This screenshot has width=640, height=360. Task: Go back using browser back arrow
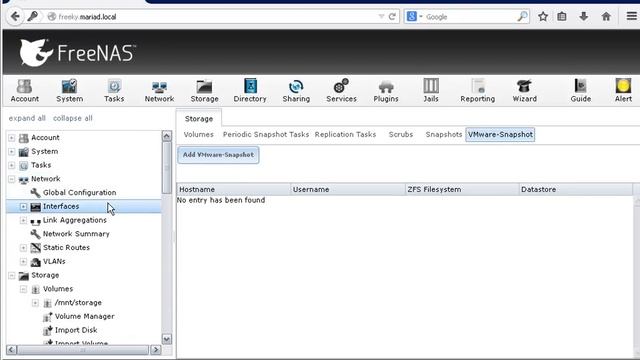point(15,16)
